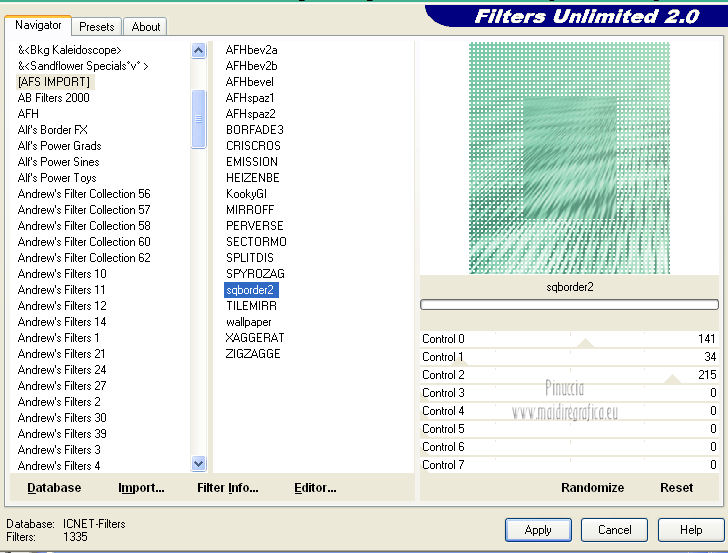Randomize the filter controls
The image size is (728, 553).
(x=592, y=488)
